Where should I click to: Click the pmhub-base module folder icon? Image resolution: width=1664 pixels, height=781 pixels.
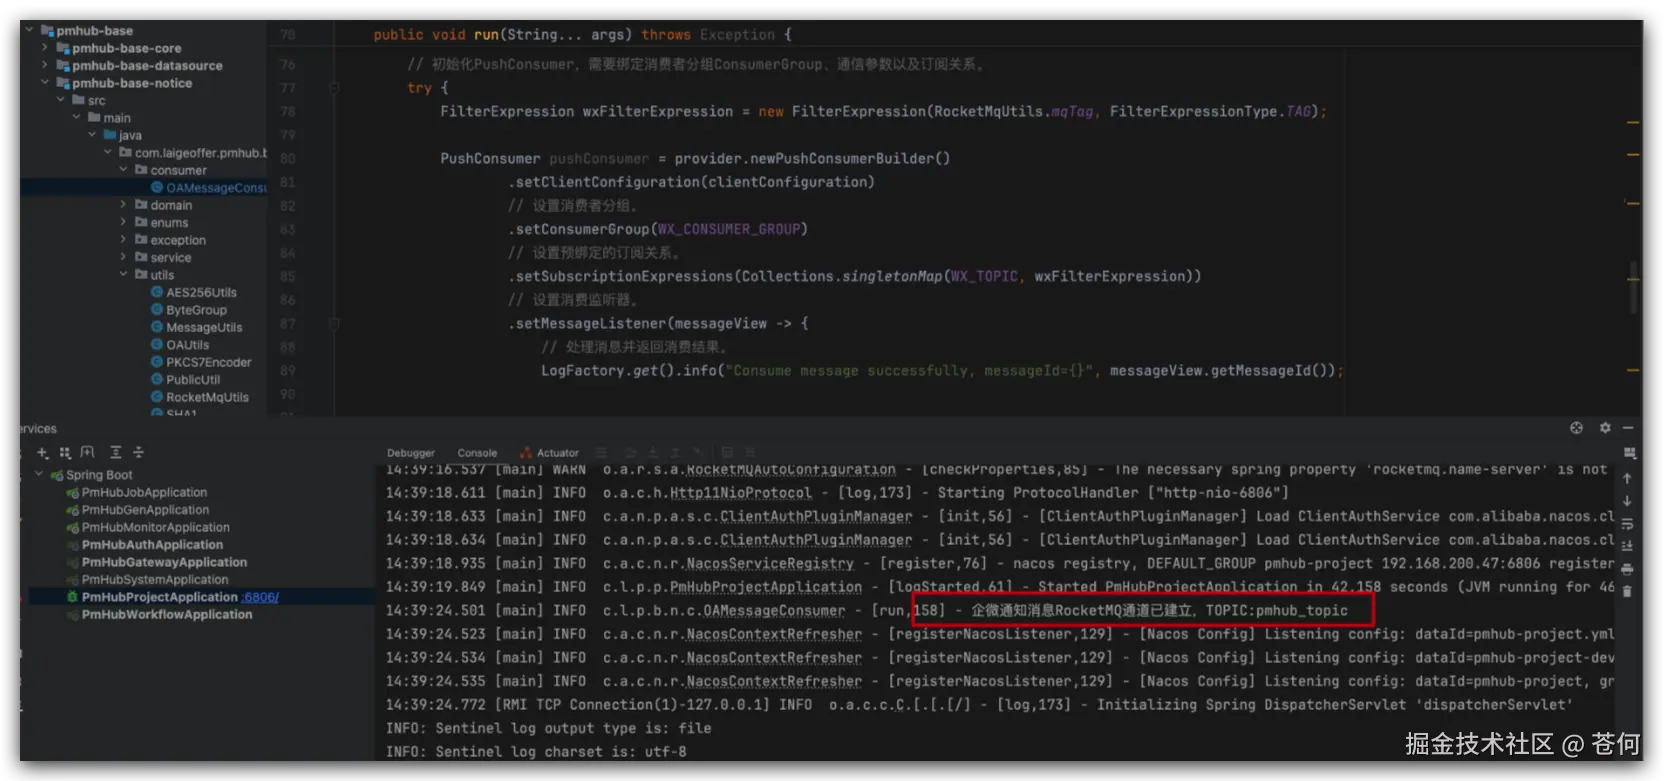click(47, 31)
